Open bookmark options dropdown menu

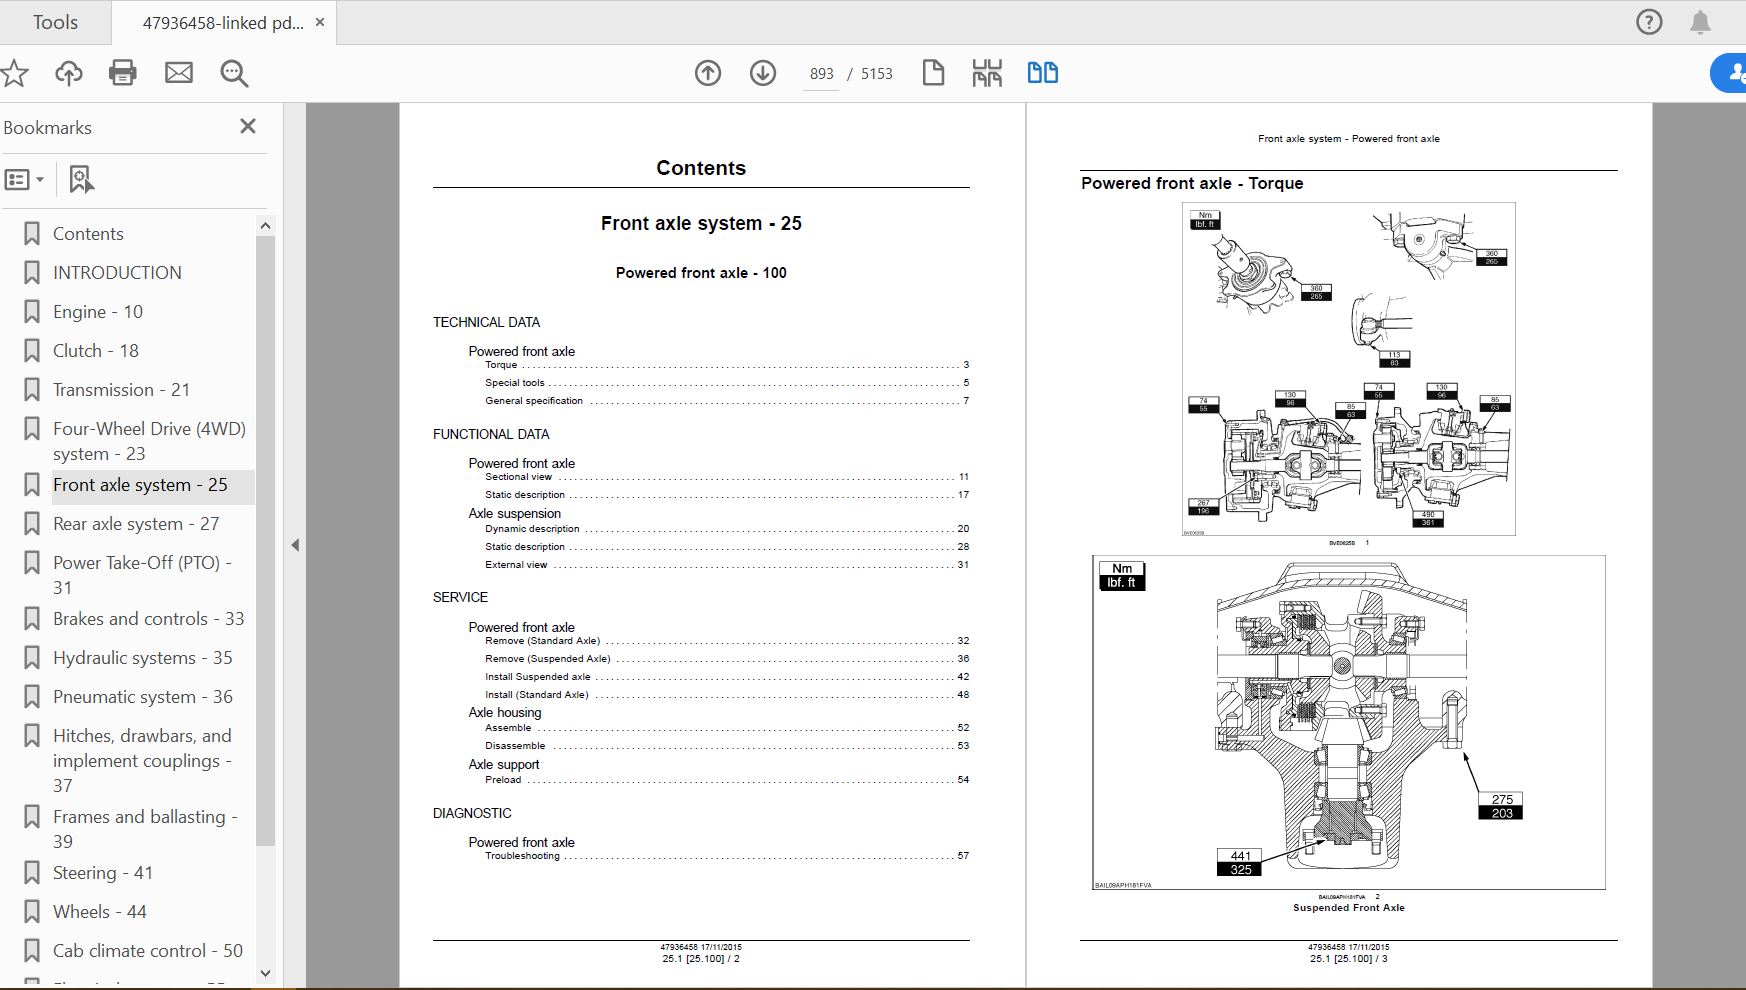coord(25,180)
